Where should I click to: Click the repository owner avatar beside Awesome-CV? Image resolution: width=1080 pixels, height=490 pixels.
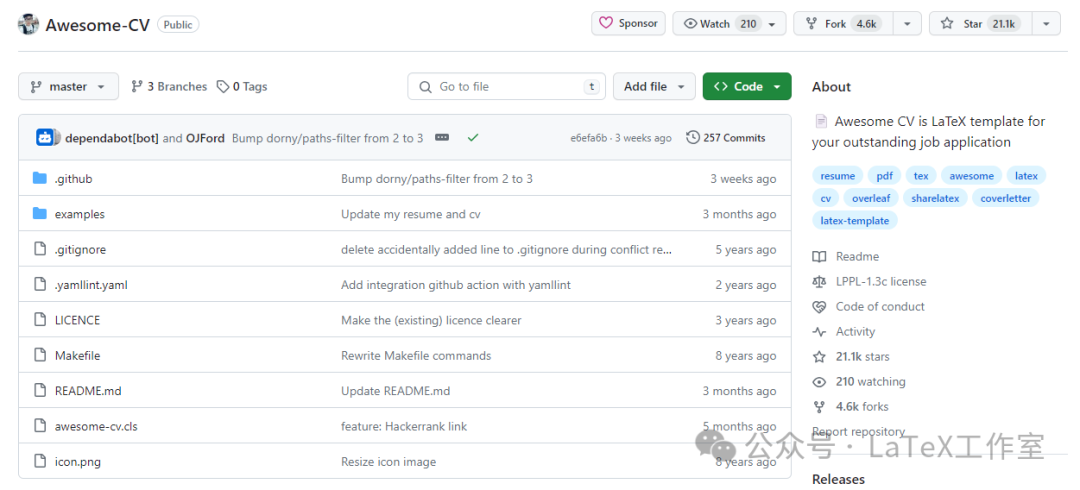coord(28,25)
